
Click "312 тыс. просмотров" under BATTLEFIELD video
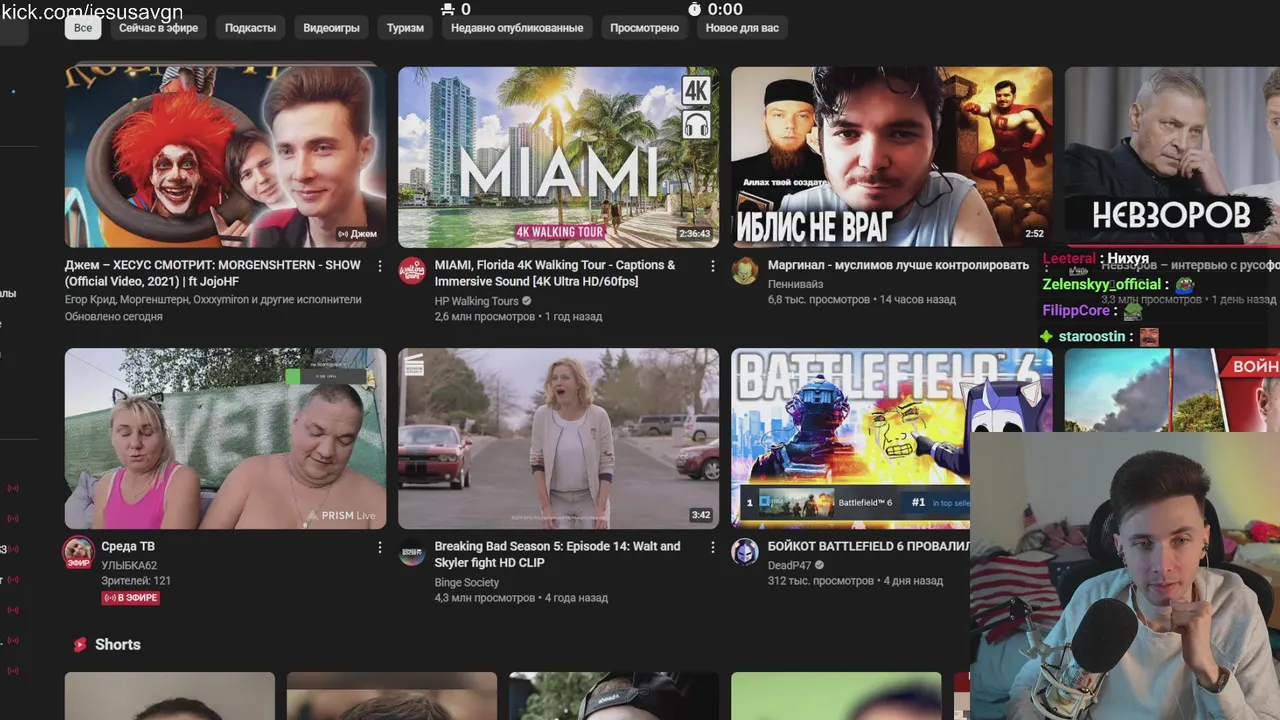tap(821, 580)
